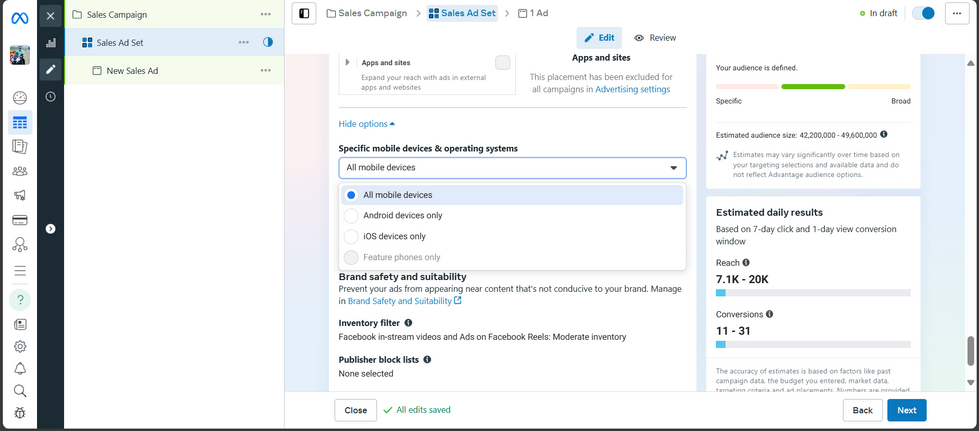
Task: Open performance charts bar icon
Action: [51, 43]
